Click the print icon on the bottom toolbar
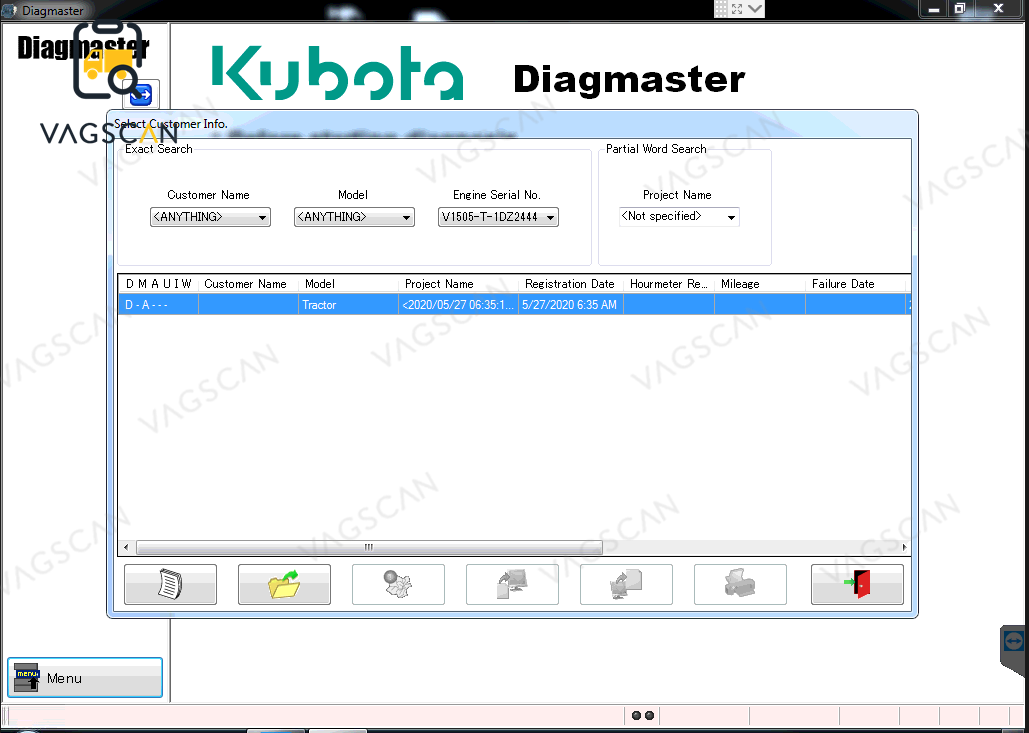Image resolution: width=1029 pixels, height=733 pixels. (740, 584)
